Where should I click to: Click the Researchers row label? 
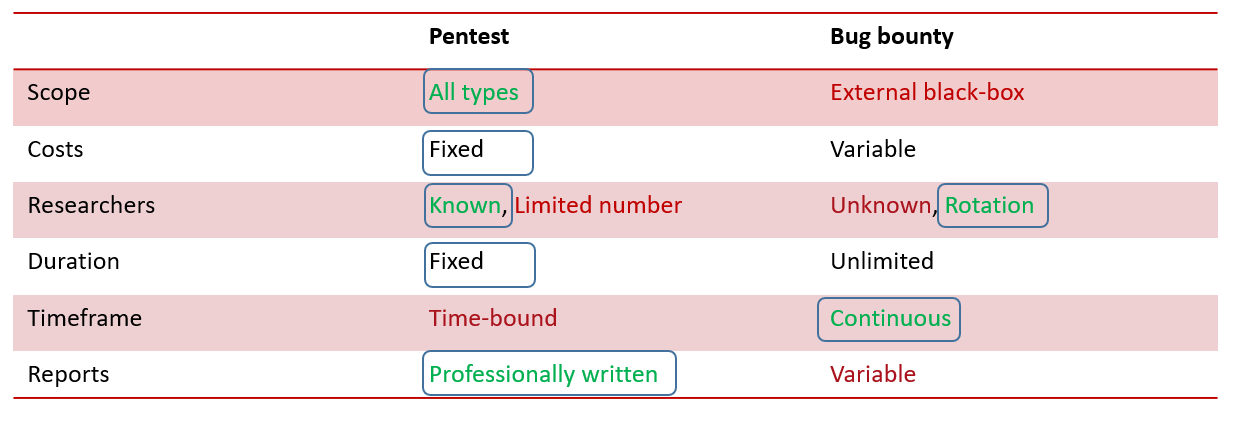coord(92,206)
